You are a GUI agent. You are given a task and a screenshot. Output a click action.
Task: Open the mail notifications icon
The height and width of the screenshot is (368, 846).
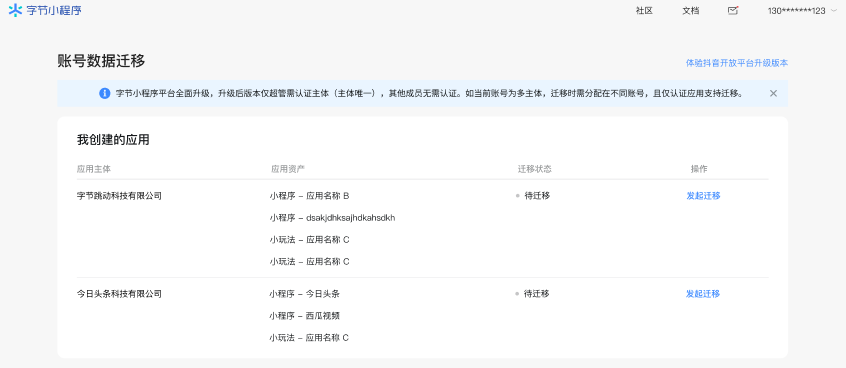[x=733, y=10]
